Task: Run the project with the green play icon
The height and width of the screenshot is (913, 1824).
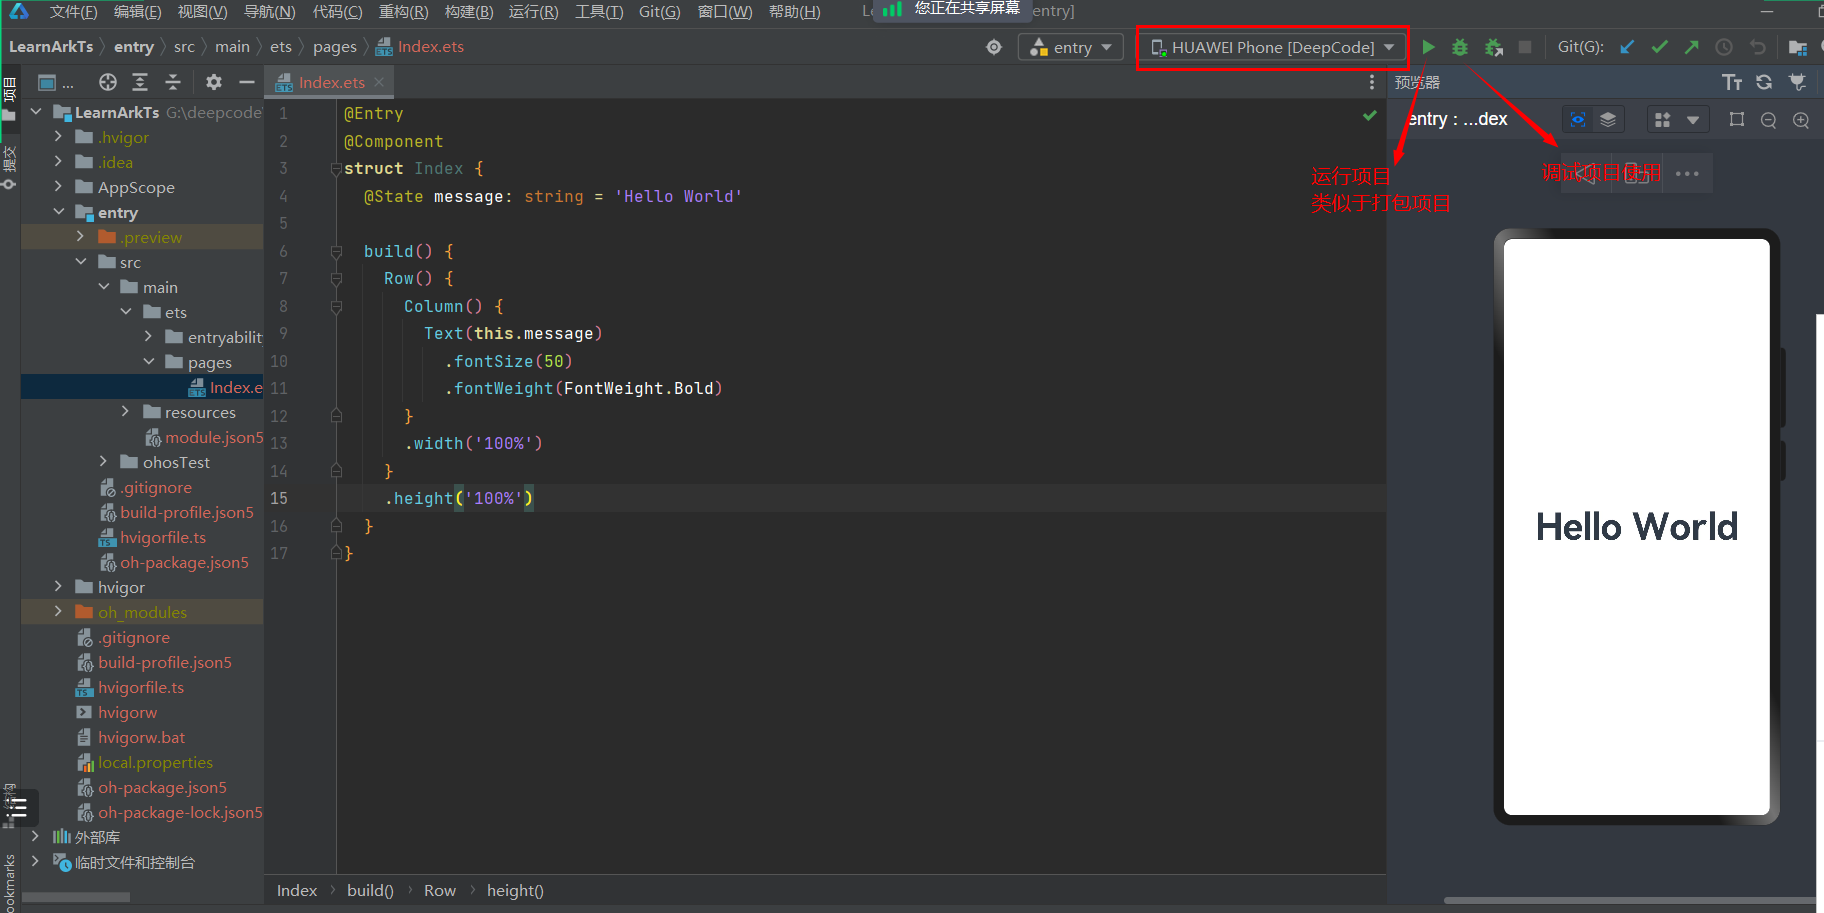Action: click(1428, 47)
